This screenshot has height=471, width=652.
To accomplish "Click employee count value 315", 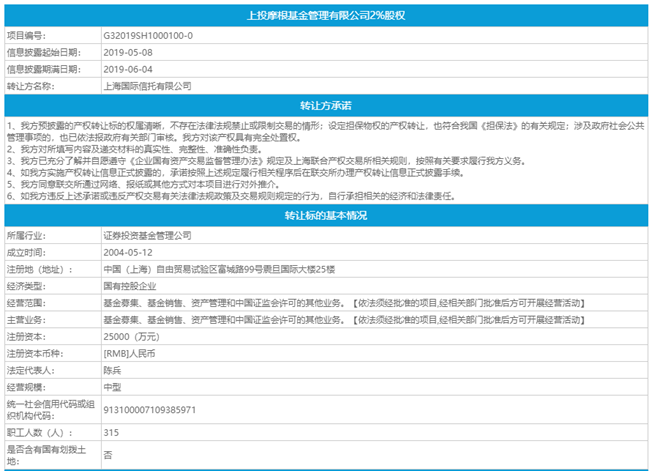I will (x=110, y=432).
